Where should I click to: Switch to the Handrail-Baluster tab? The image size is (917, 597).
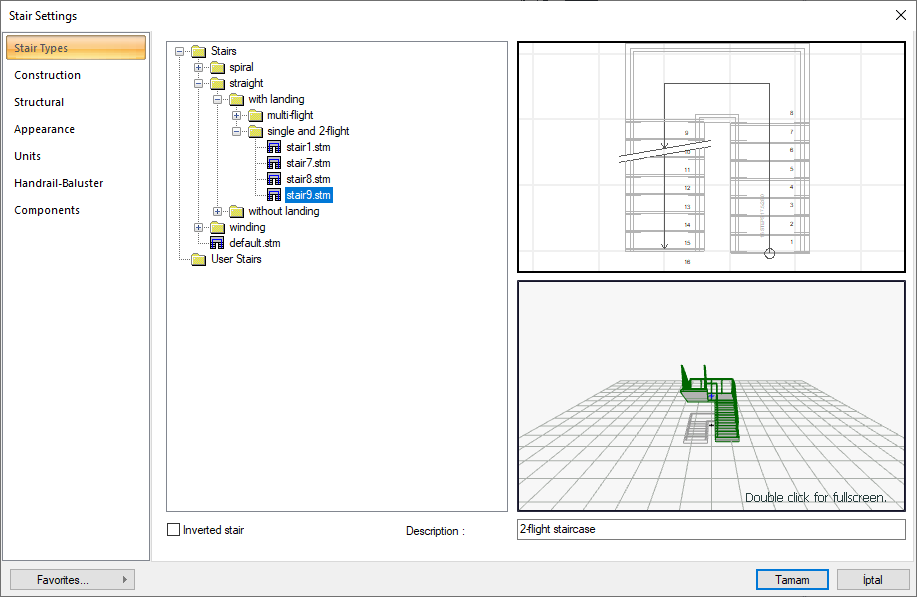[x=58, y=183]
